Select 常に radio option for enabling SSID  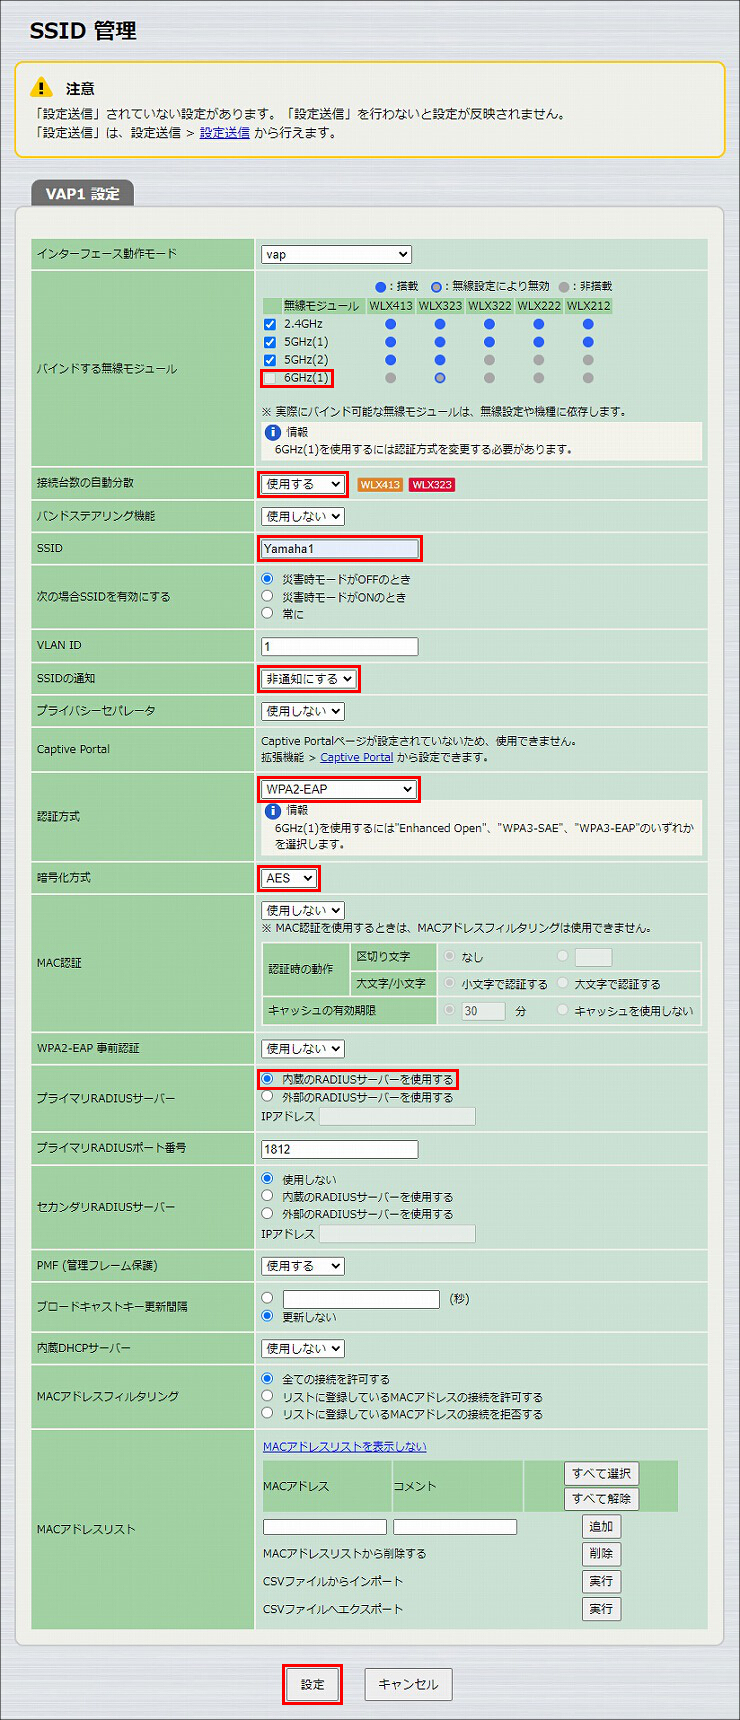(267, 613)
